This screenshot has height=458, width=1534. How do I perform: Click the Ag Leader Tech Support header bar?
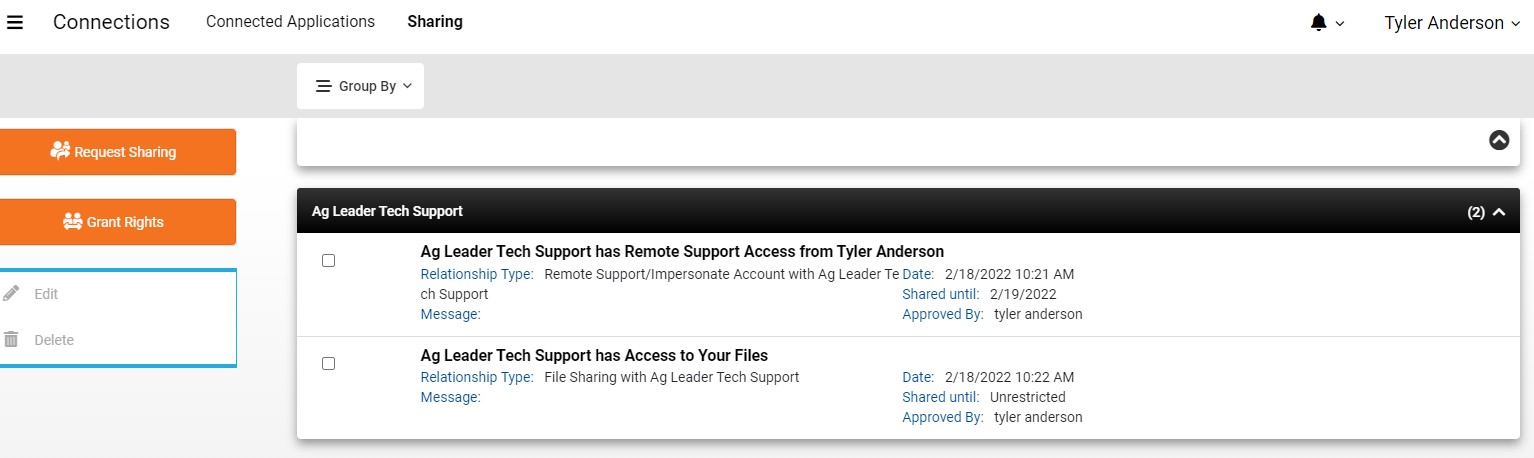[x=908, y=211]
